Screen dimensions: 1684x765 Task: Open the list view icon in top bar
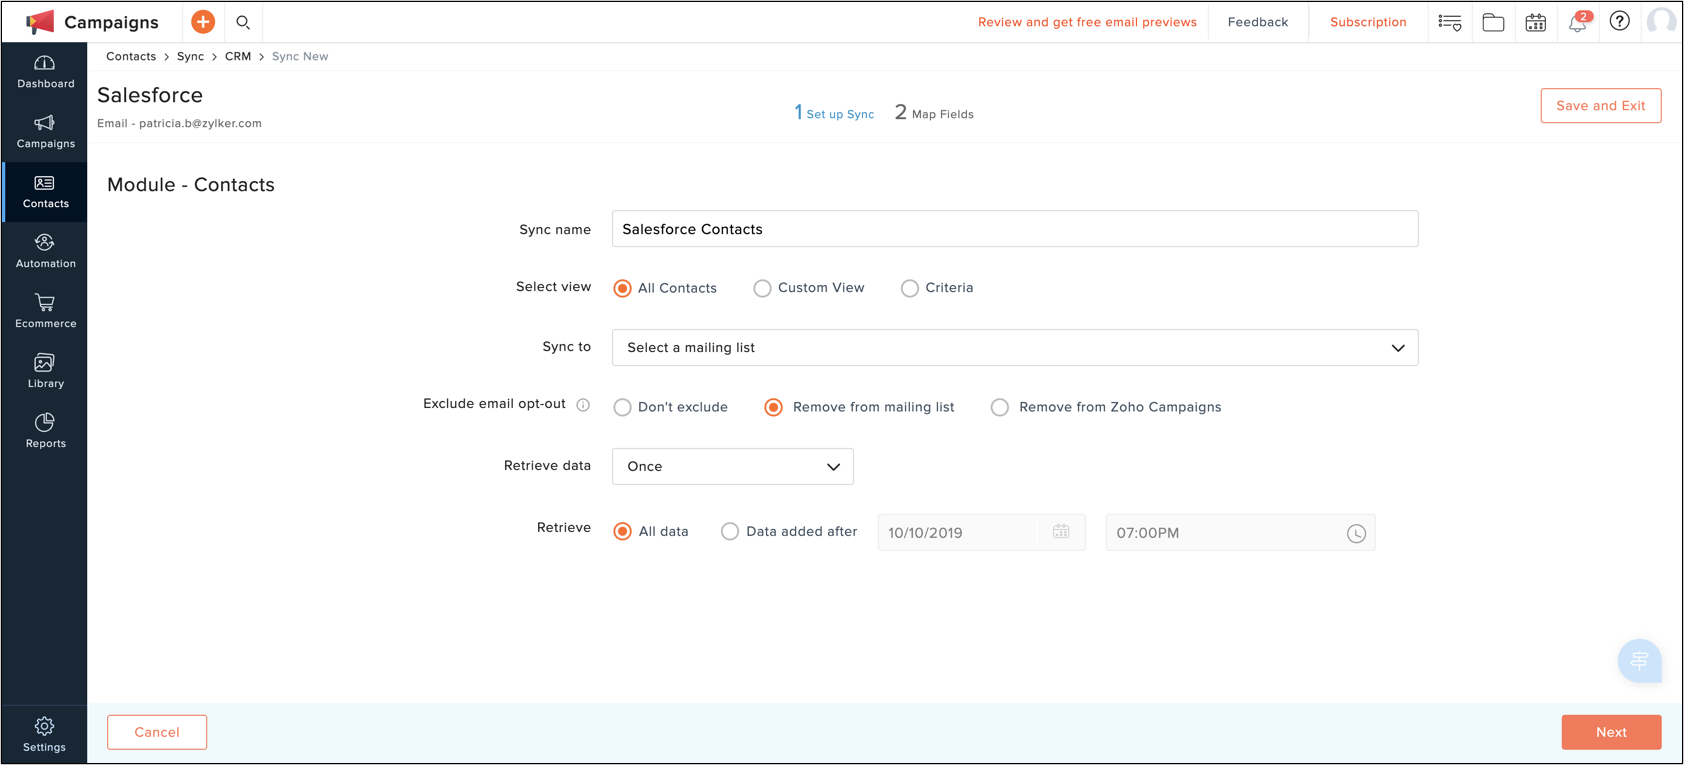(x=1450, y=22)
